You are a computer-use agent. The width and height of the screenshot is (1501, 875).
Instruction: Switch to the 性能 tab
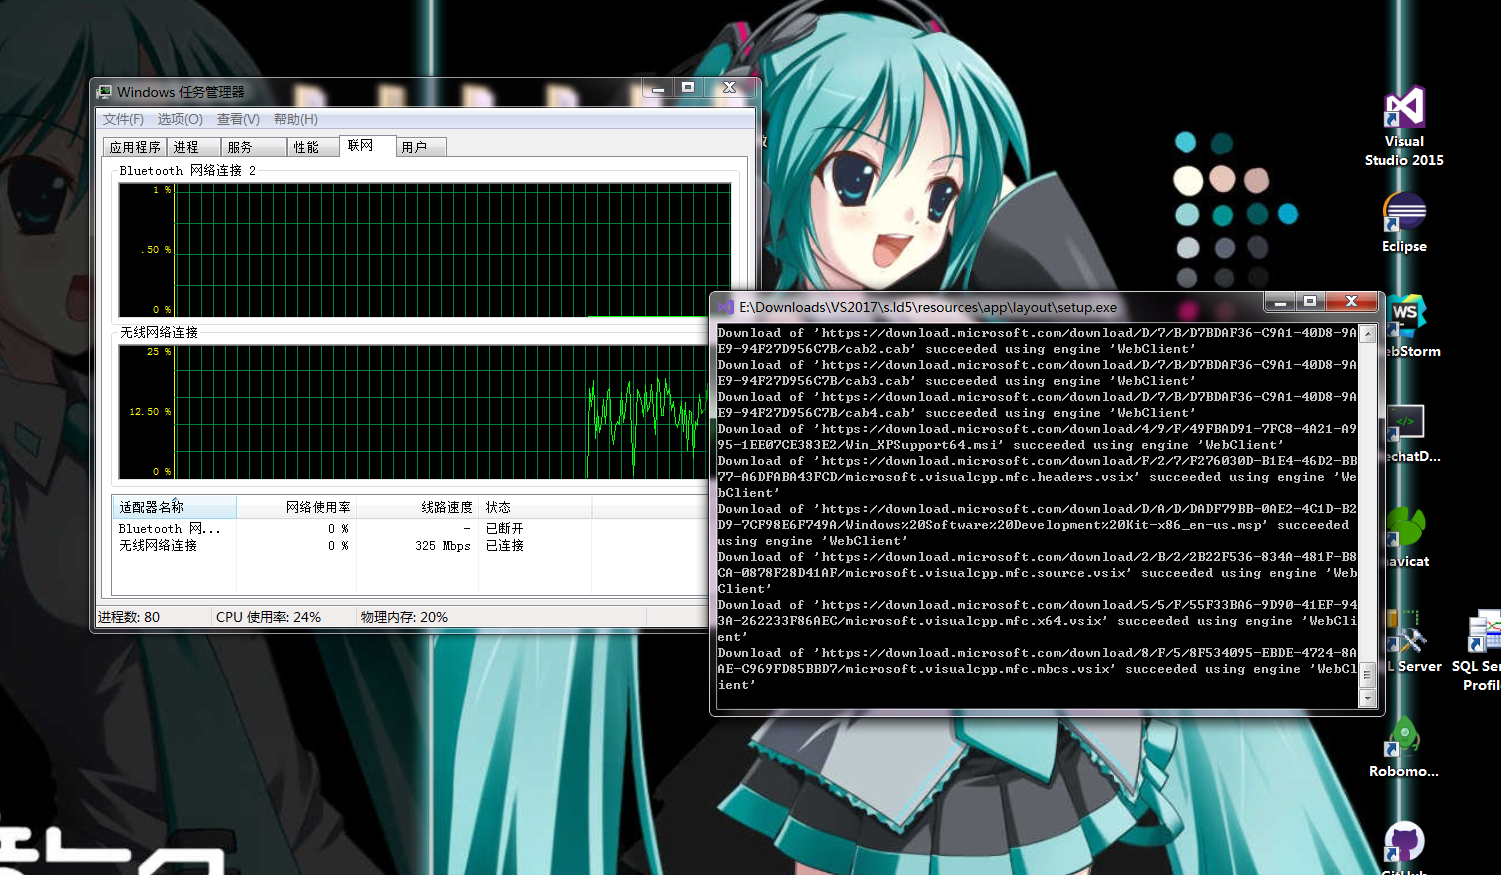(313, 147)
